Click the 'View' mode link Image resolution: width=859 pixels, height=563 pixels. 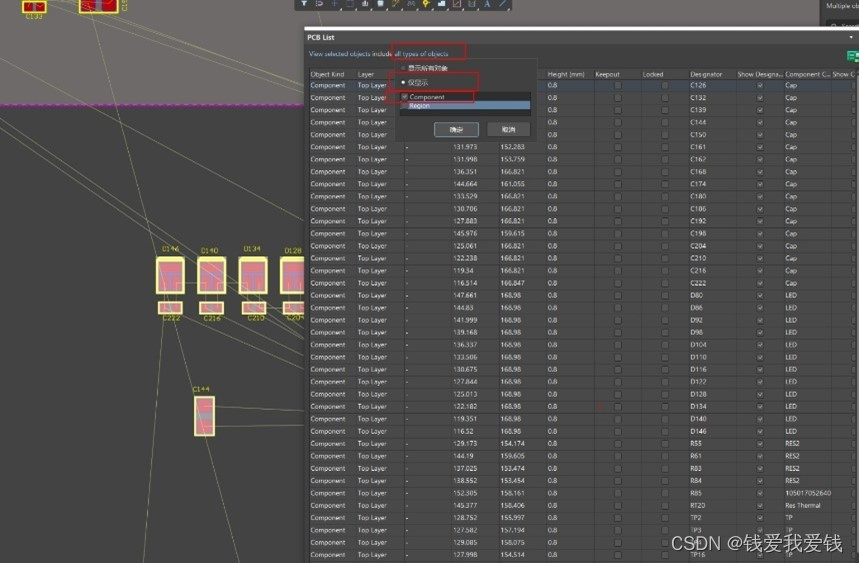pos(316,54)
